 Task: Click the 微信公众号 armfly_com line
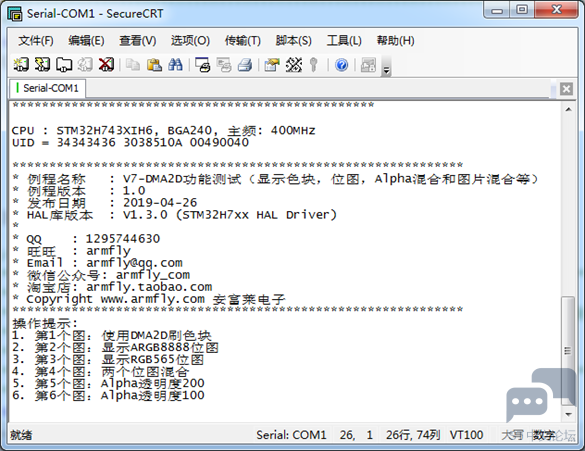[101, 275]
